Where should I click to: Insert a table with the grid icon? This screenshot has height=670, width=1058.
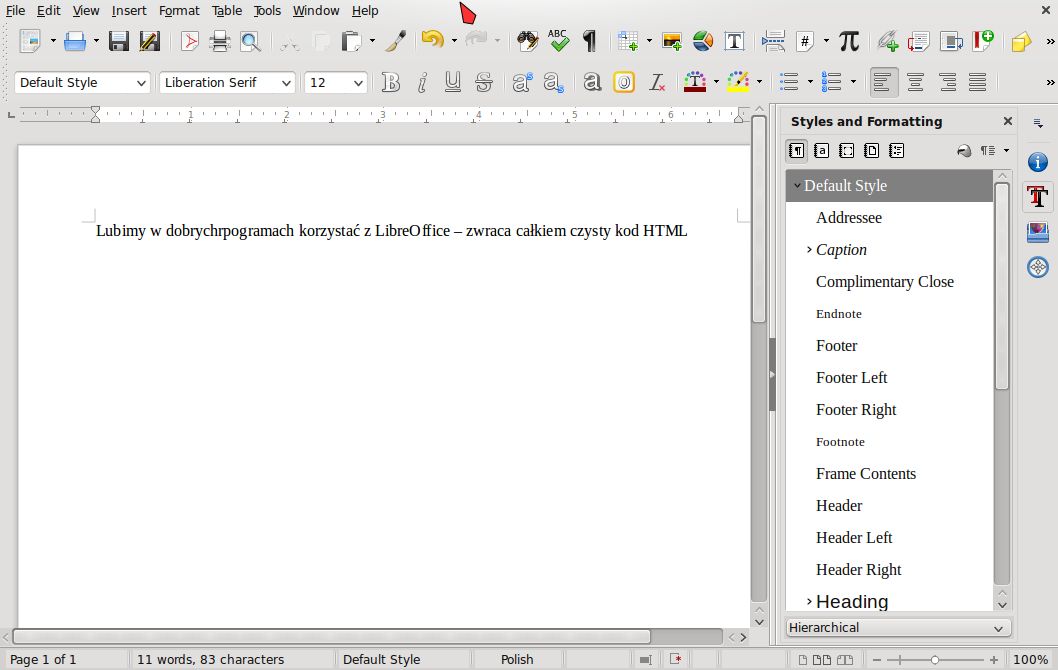pyautogui.click(x=628, y=42)
